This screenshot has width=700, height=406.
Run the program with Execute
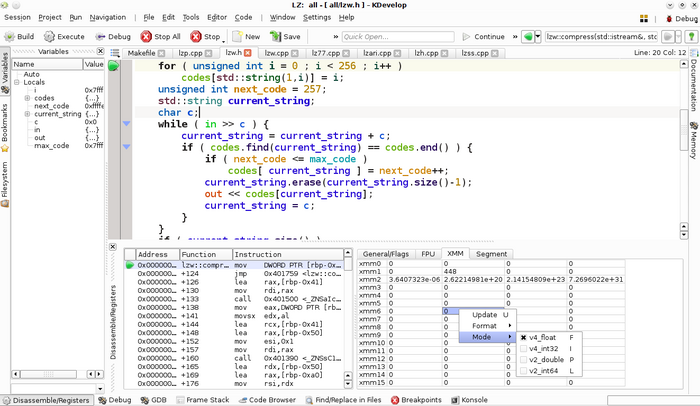(x=63, y=36)
